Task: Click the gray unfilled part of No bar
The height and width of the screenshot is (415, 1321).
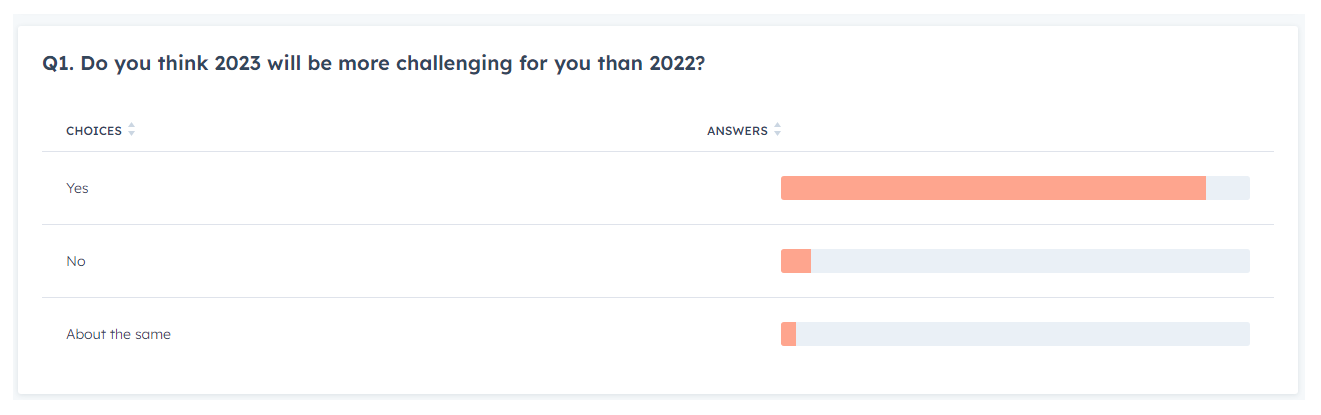Action: [1030, 261]
